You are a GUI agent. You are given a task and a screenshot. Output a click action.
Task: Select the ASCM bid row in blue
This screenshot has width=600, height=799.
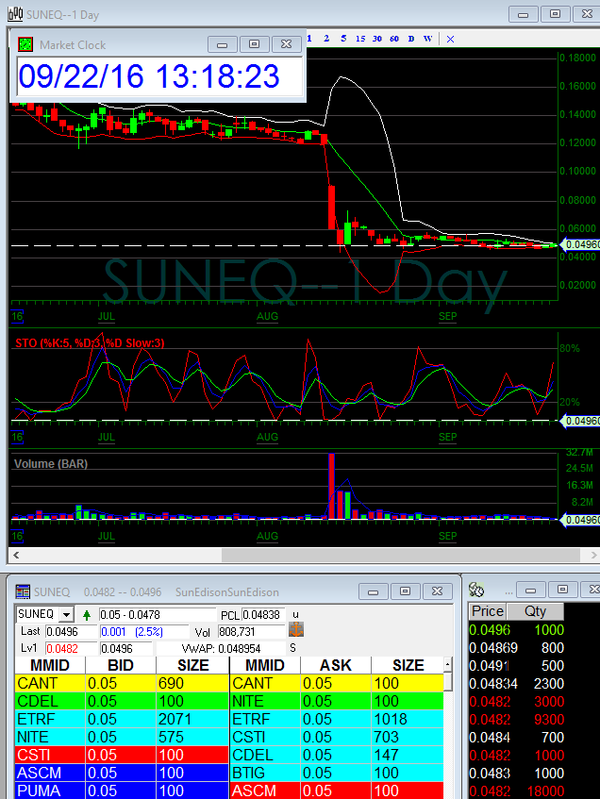point(122,773)
